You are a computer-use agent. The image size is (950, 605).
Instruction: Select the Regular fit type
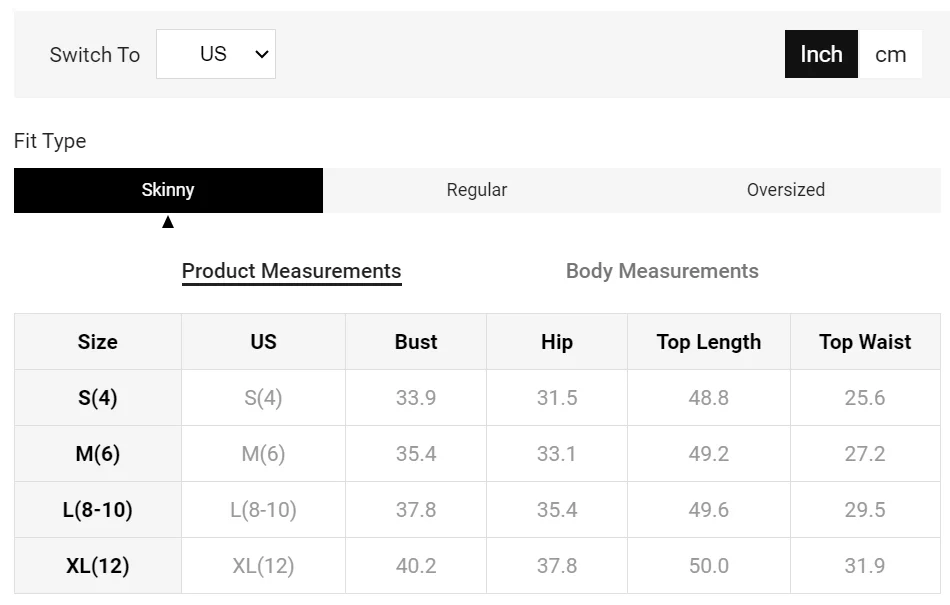coord(477,190)
